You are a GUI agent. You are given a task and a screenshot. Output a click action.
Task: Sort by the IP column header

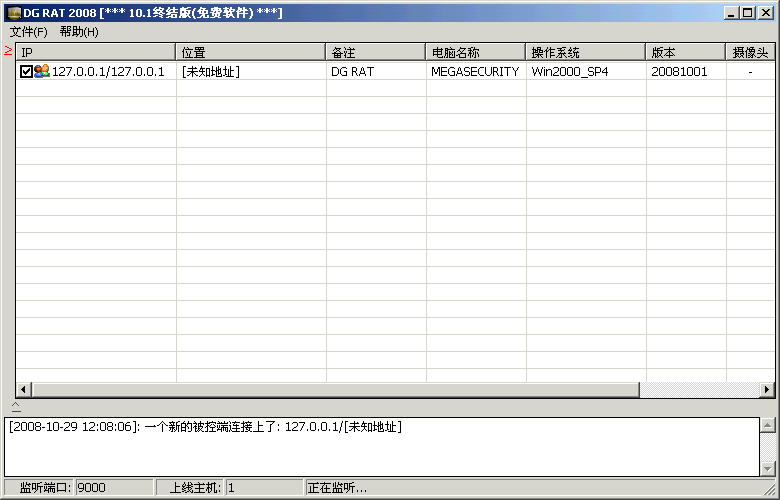point(95,52)
